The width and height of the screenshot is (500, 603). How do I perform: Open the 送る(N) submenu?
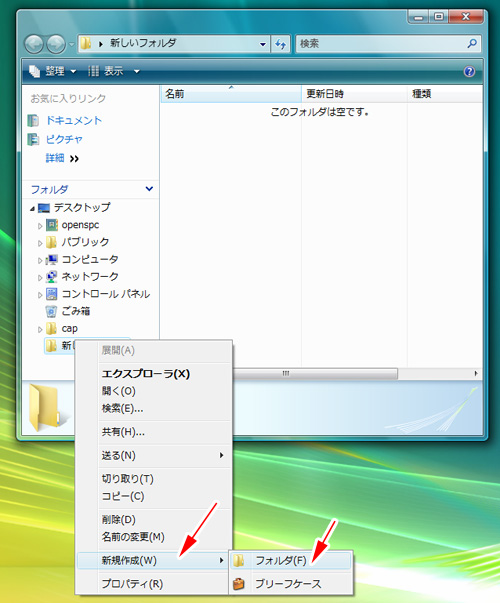tap(153, 456)
